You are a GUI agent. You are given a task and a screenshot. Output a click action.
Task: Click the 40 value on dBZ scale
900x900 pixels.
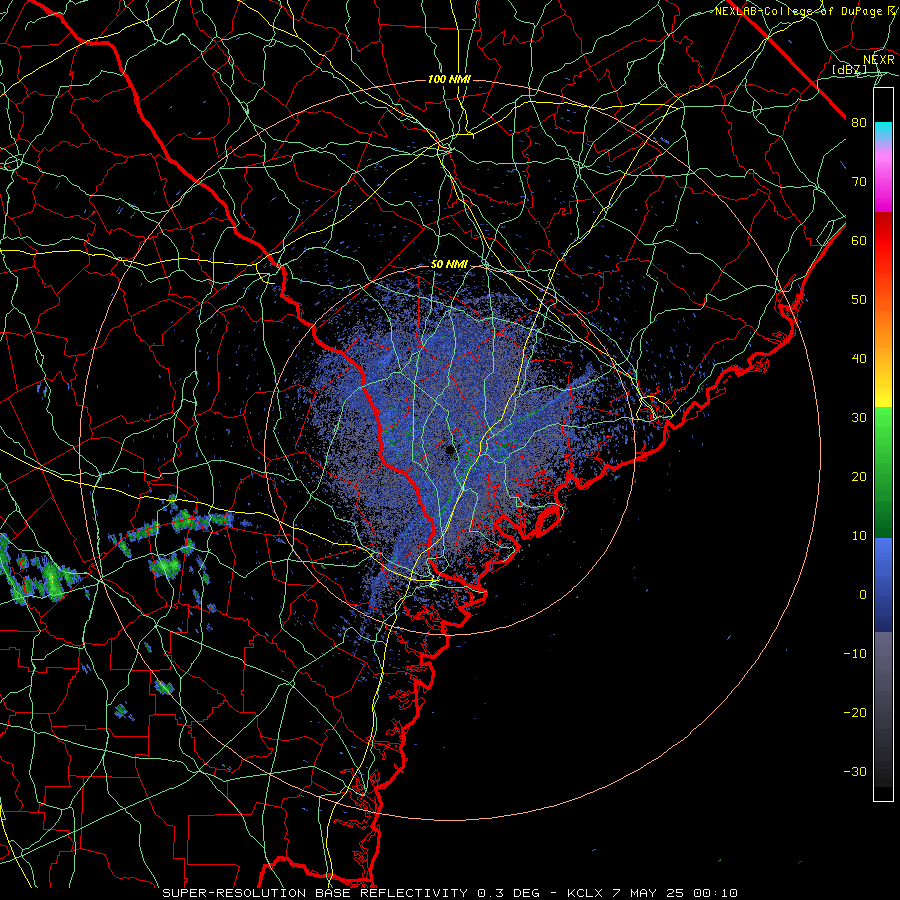pyautogui.click(x=859, y=359)
